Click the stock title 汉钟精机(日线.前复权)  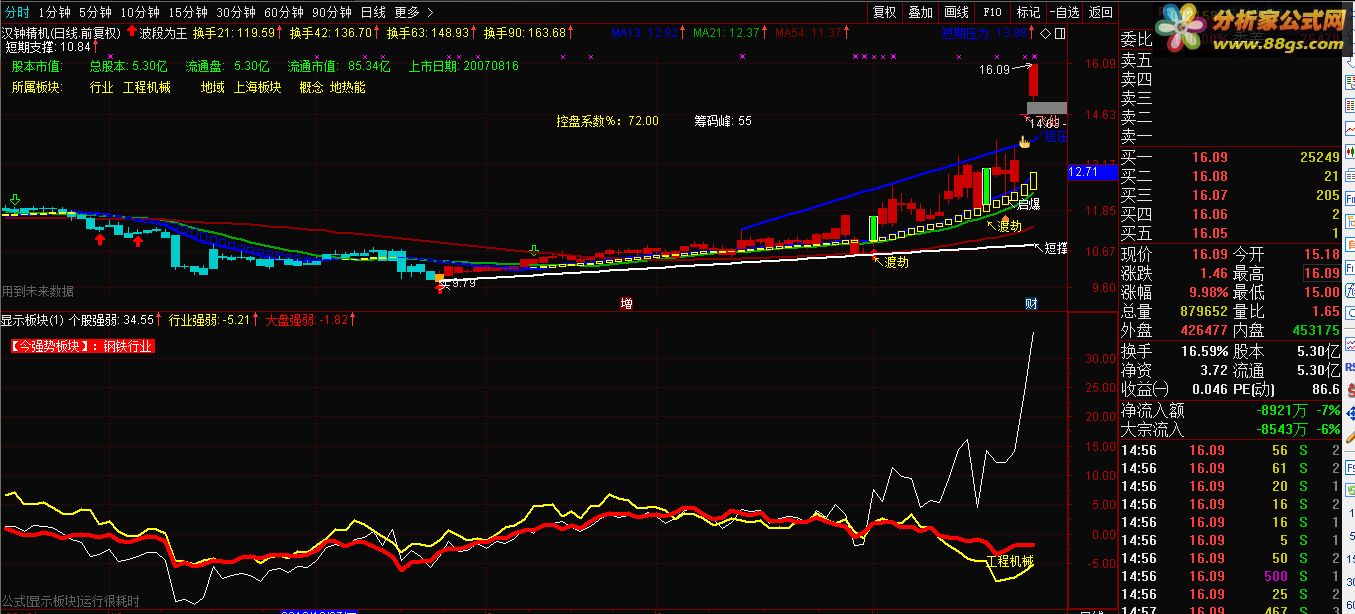[61, 33]
